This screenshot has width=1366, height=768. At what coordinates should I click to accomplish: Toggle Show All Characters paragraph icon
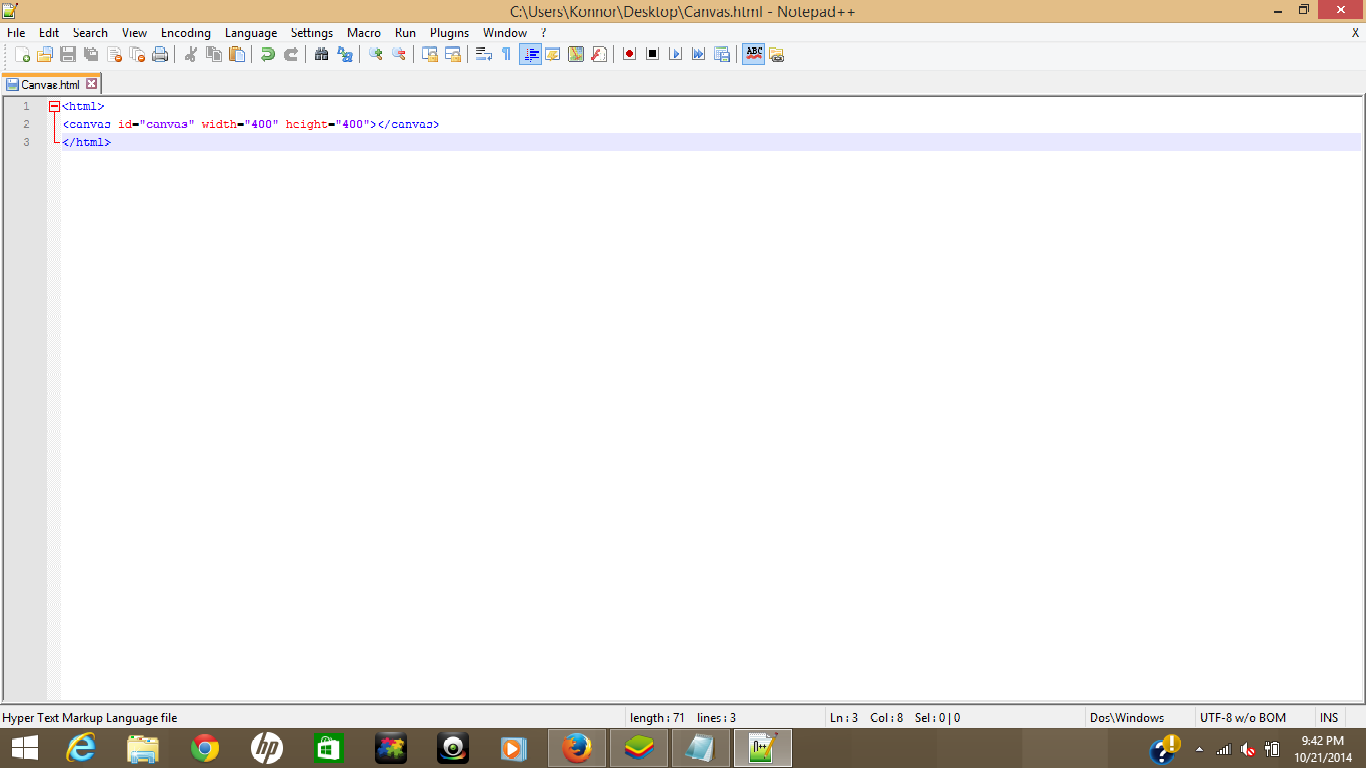pos(505,54)
